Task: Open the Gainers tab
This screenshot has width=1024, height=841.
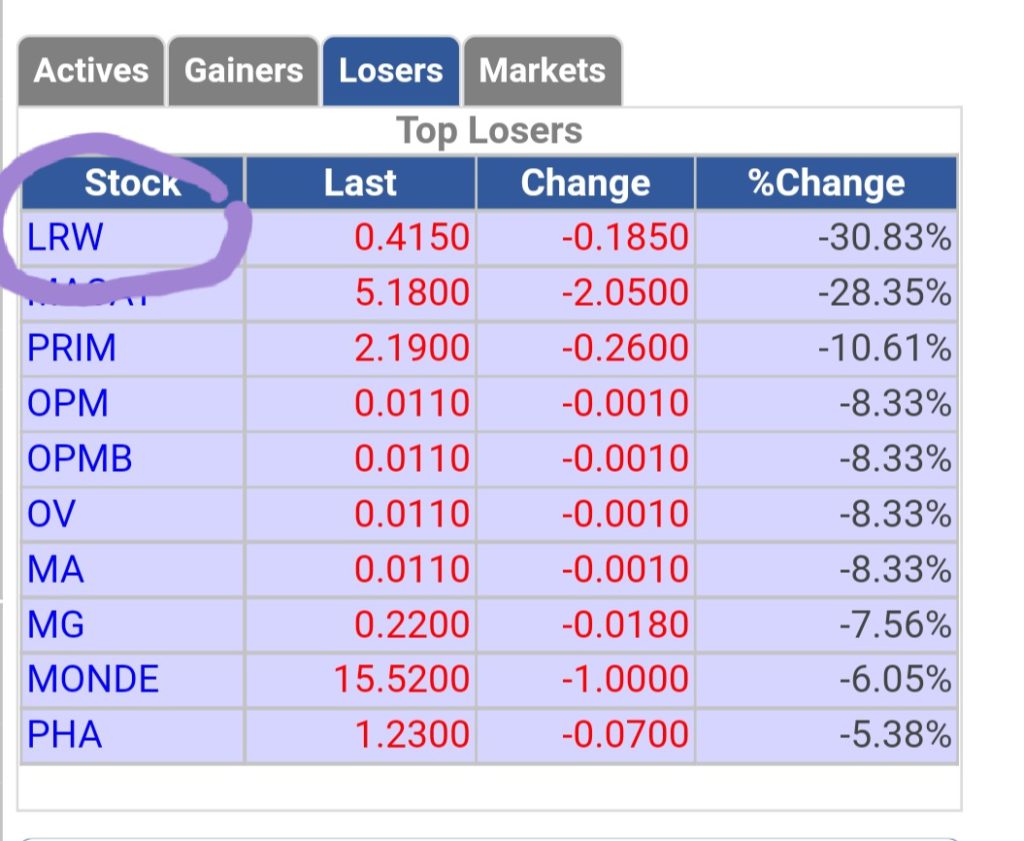Action: (x=243, y=71)
